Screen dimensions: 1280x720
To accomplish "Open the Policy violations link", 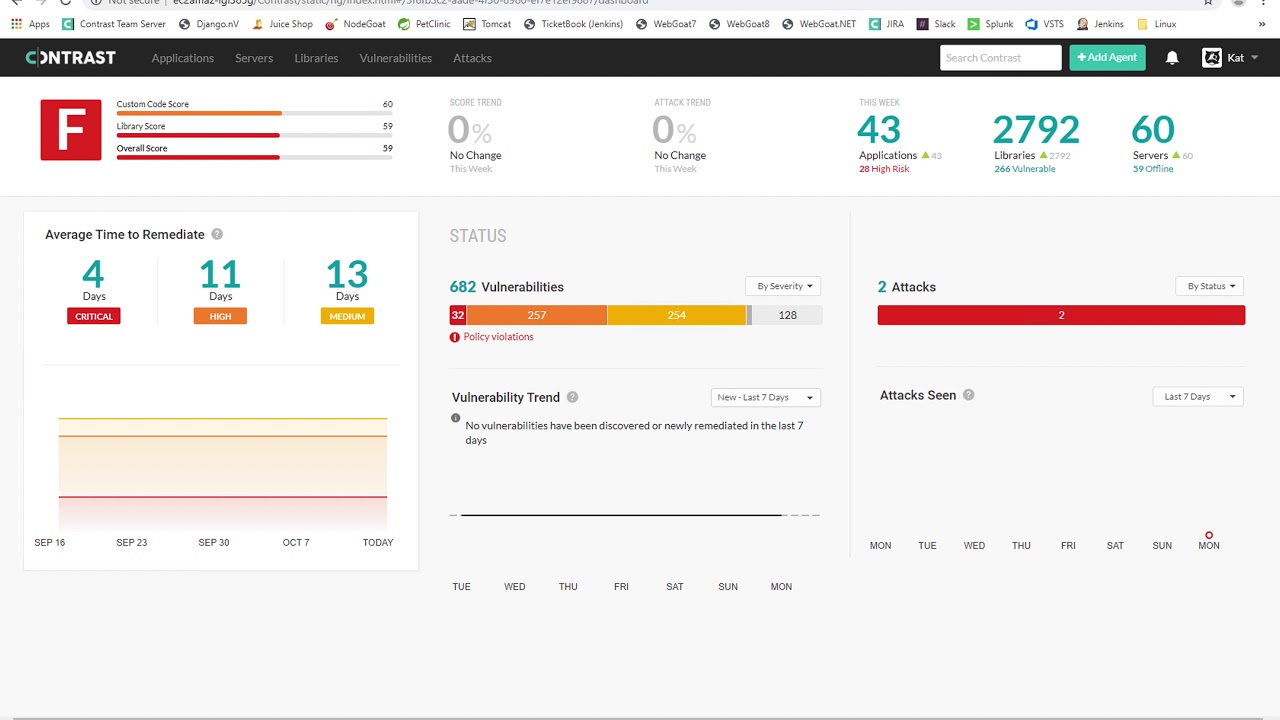I will tap(498, 337).
